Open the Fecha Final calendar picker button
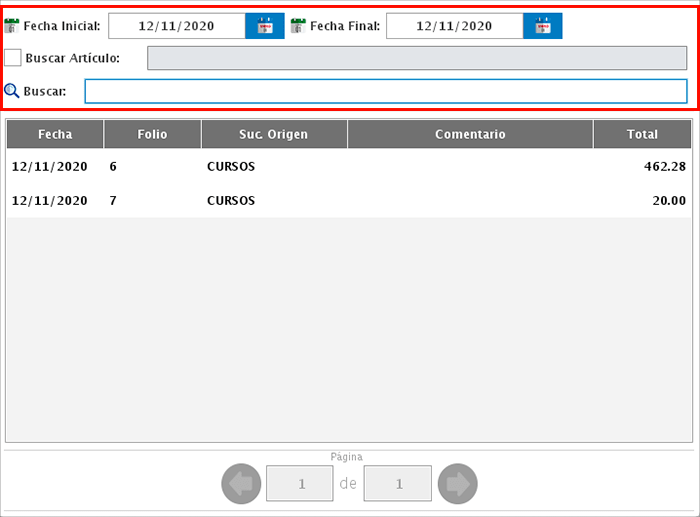 pos(542,26)
